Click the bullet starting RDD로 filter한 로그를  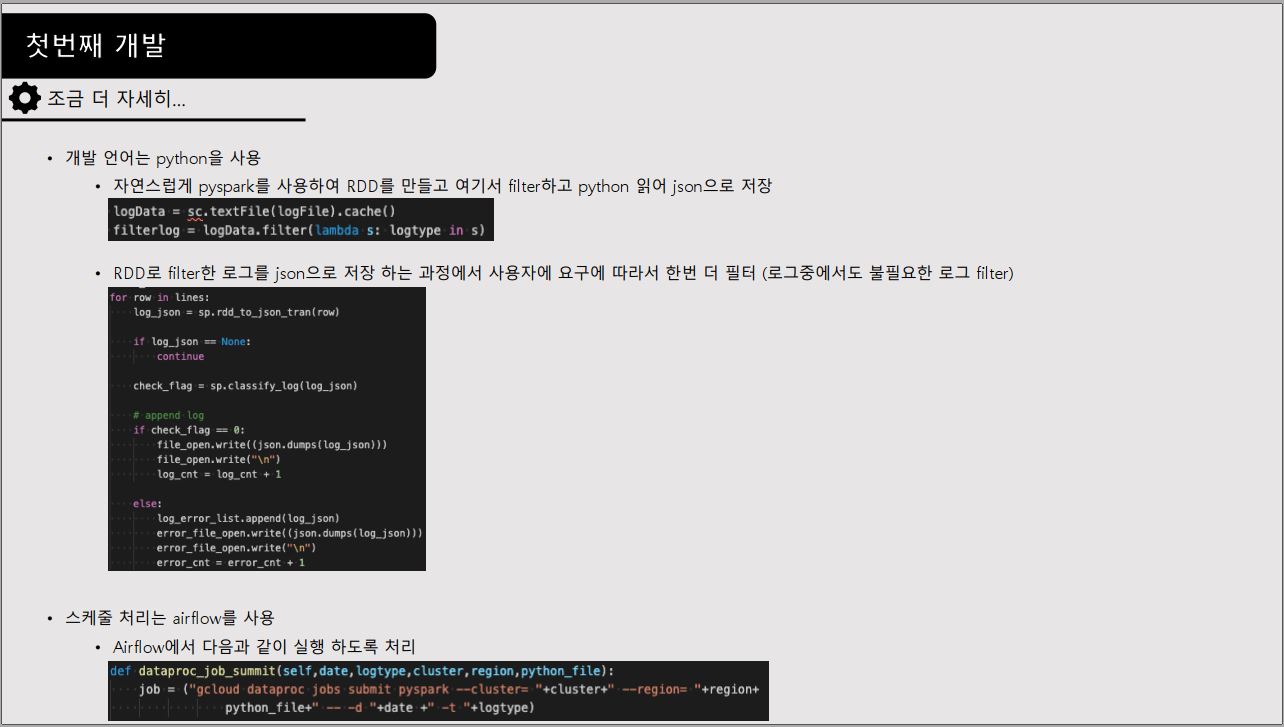563,273
